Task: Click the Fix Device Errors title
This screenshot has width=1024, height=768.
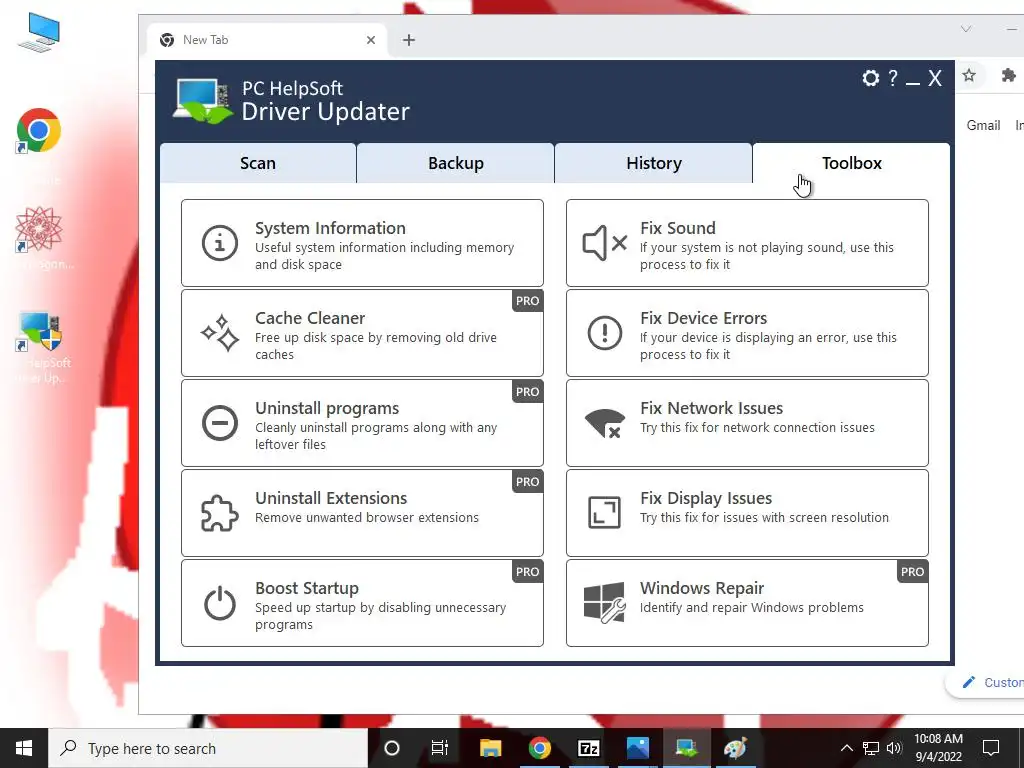Action: pyautogui.click(x=703, y=318)
